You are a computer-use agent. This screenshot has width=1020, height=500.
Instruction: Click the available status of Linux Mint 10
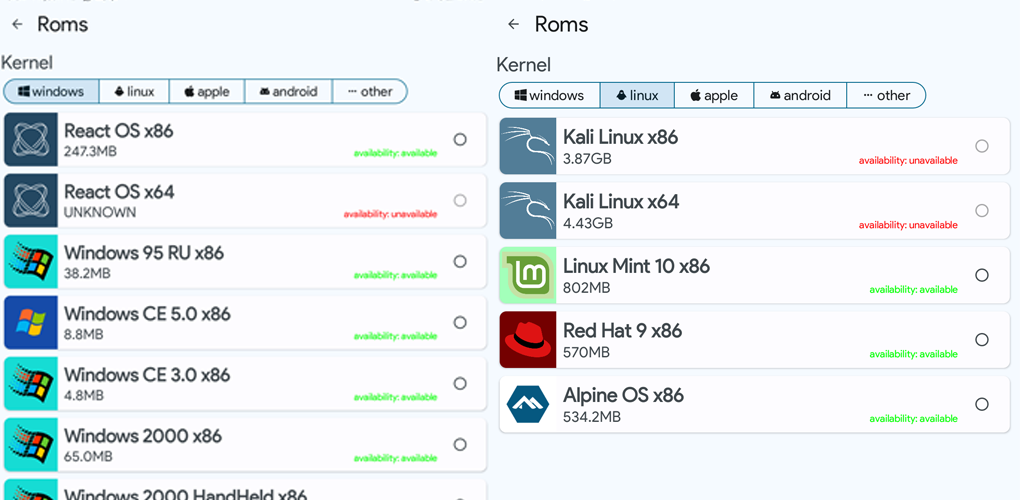coord(913,290)
